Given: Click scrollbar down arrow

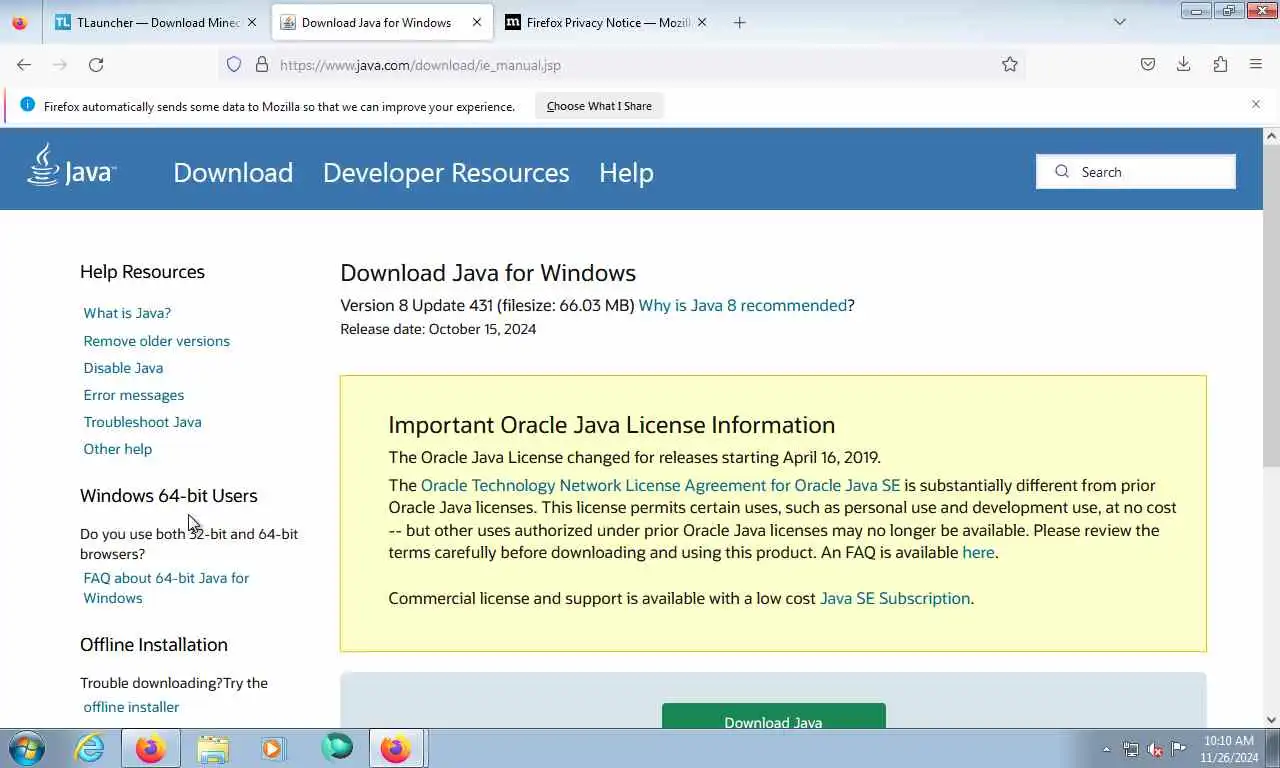Looking at the screenshot, I should 1271,719.
